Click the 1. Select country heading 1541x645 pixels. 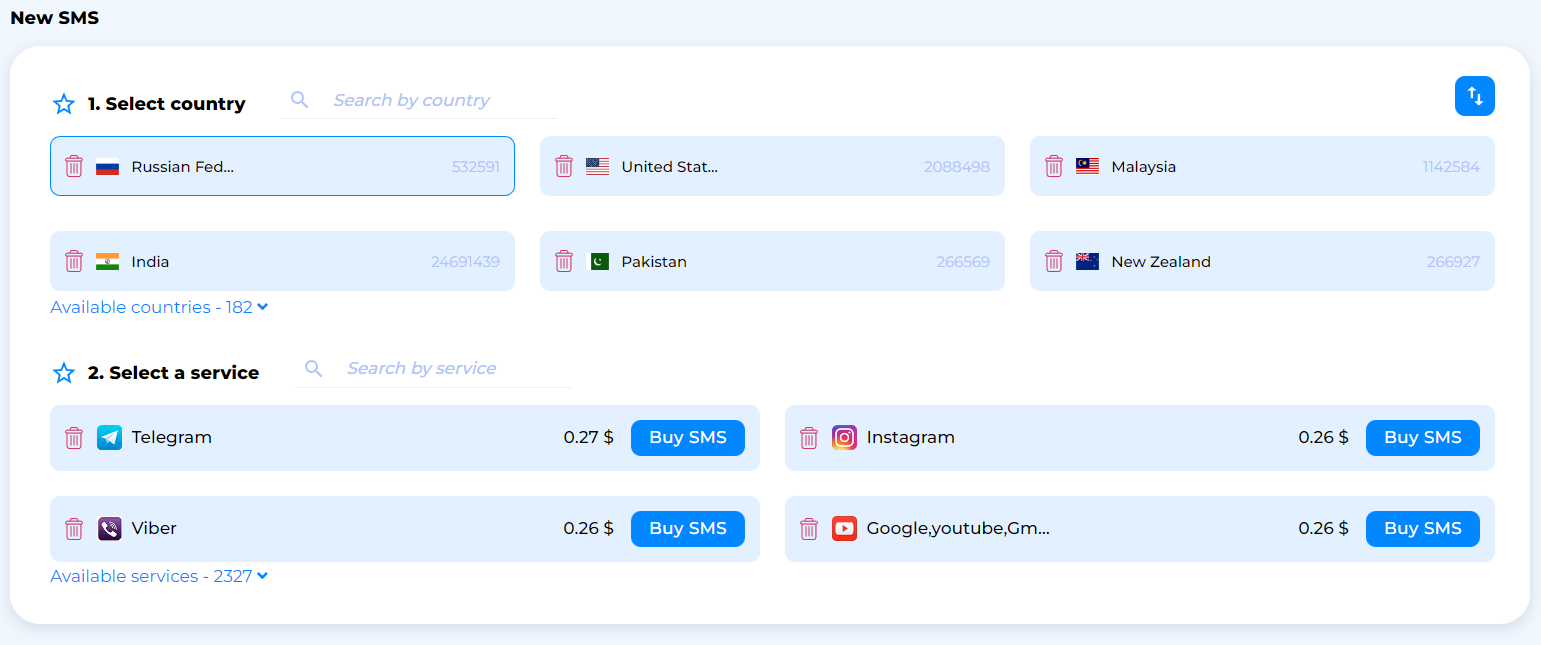pyautogui.click(x=167, y=104)
